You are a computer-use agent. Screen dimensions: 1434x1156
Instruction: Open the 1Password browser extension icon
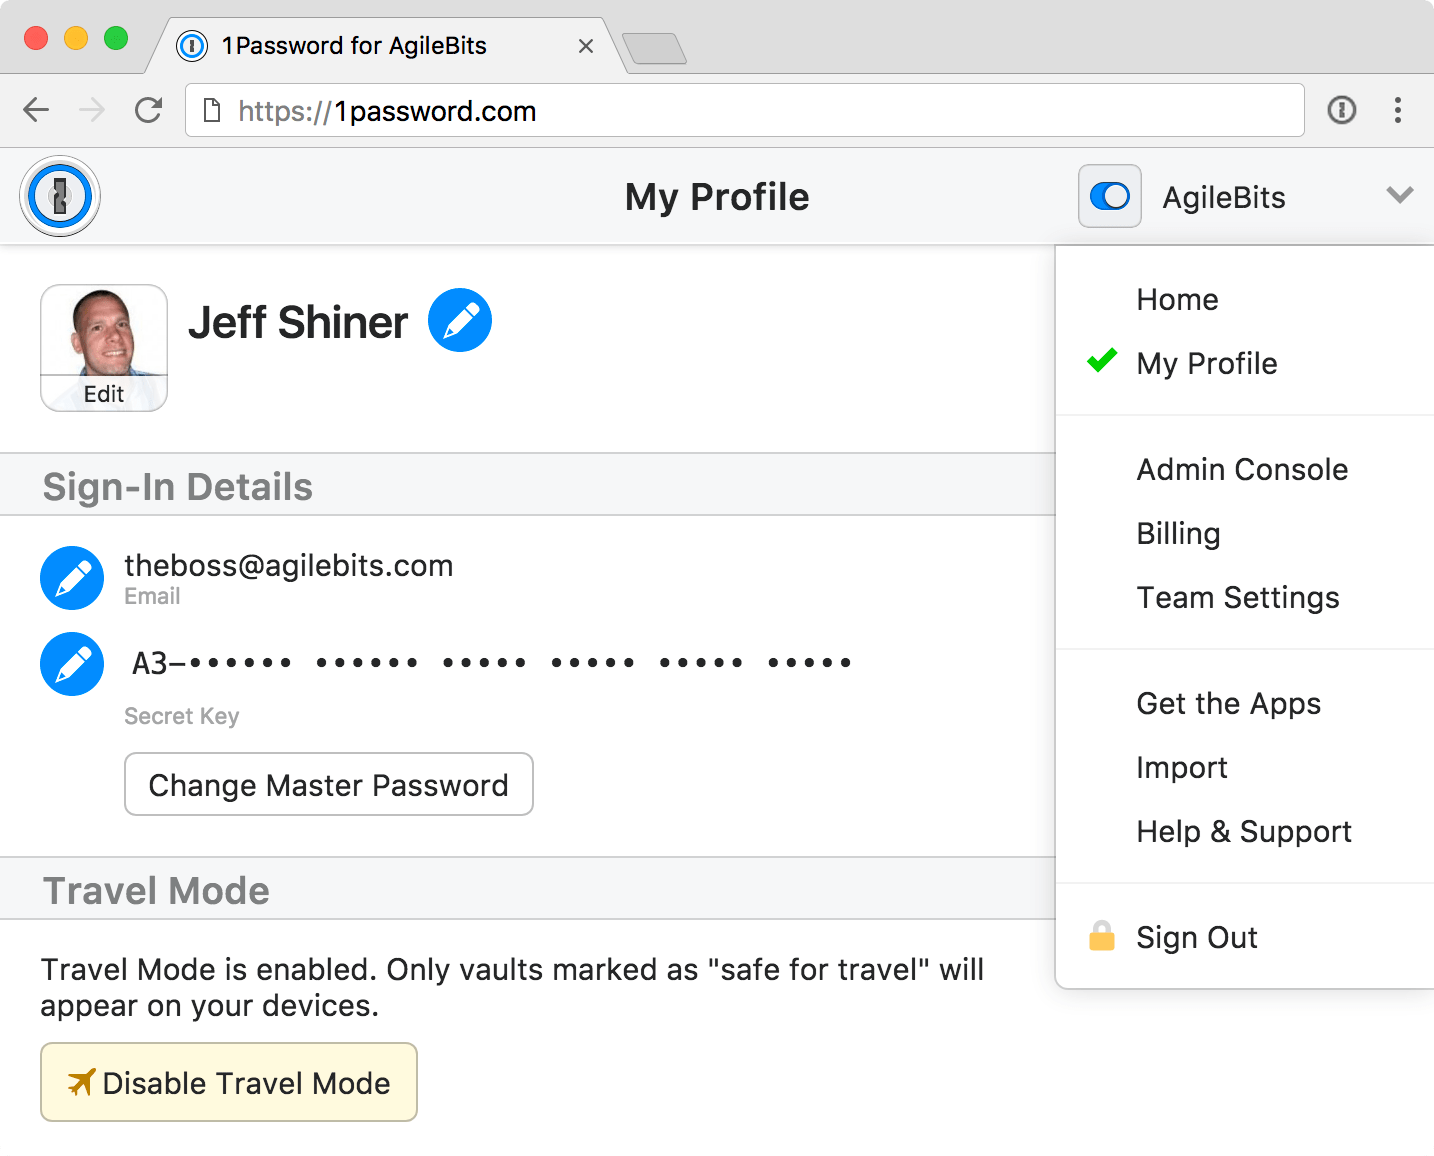tap(1342, 110)
